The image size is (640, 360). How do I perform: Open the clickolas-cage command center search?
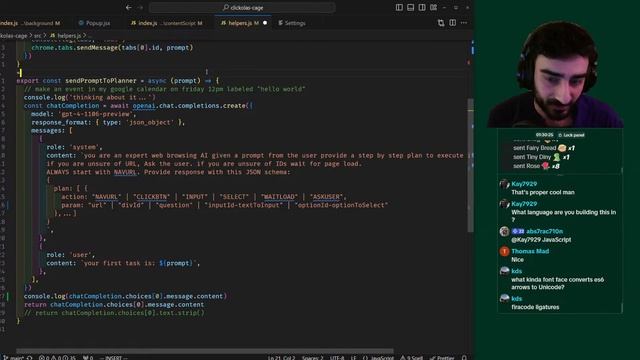point(242,7)
